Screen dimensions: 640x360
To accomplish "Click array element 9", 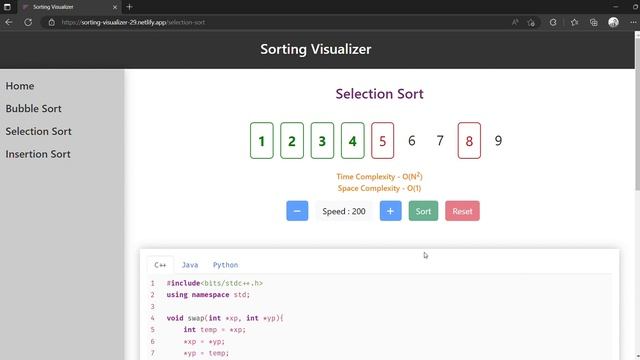I will click(x=498, y=141).
